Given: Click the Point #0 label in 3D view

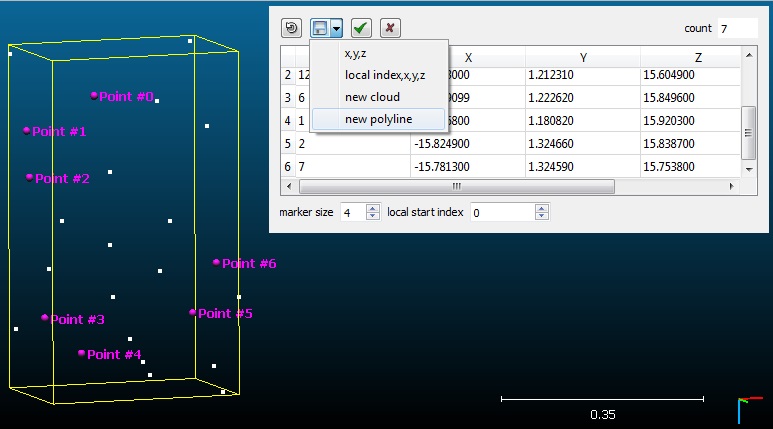Looking at the screenshot, I should tap(126, 97).
